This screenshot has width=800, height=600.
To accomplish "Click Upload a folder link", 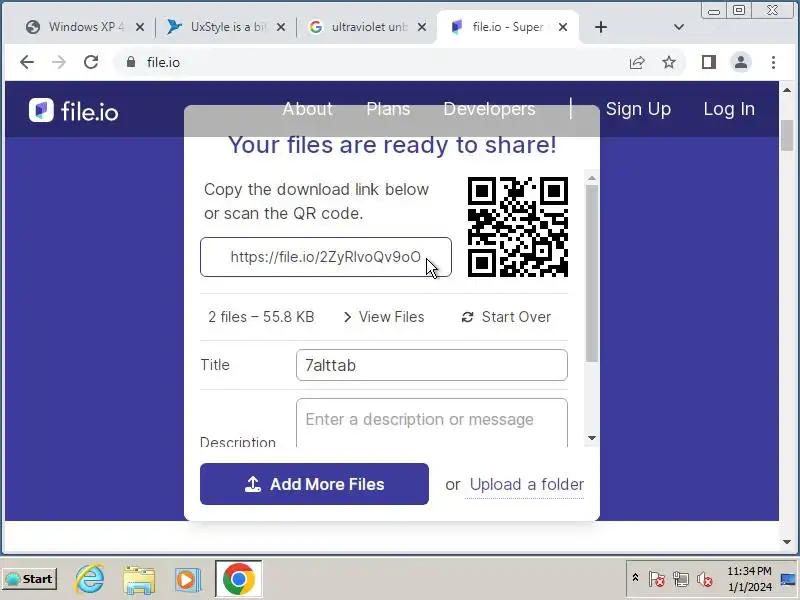I will coord(527,484).
